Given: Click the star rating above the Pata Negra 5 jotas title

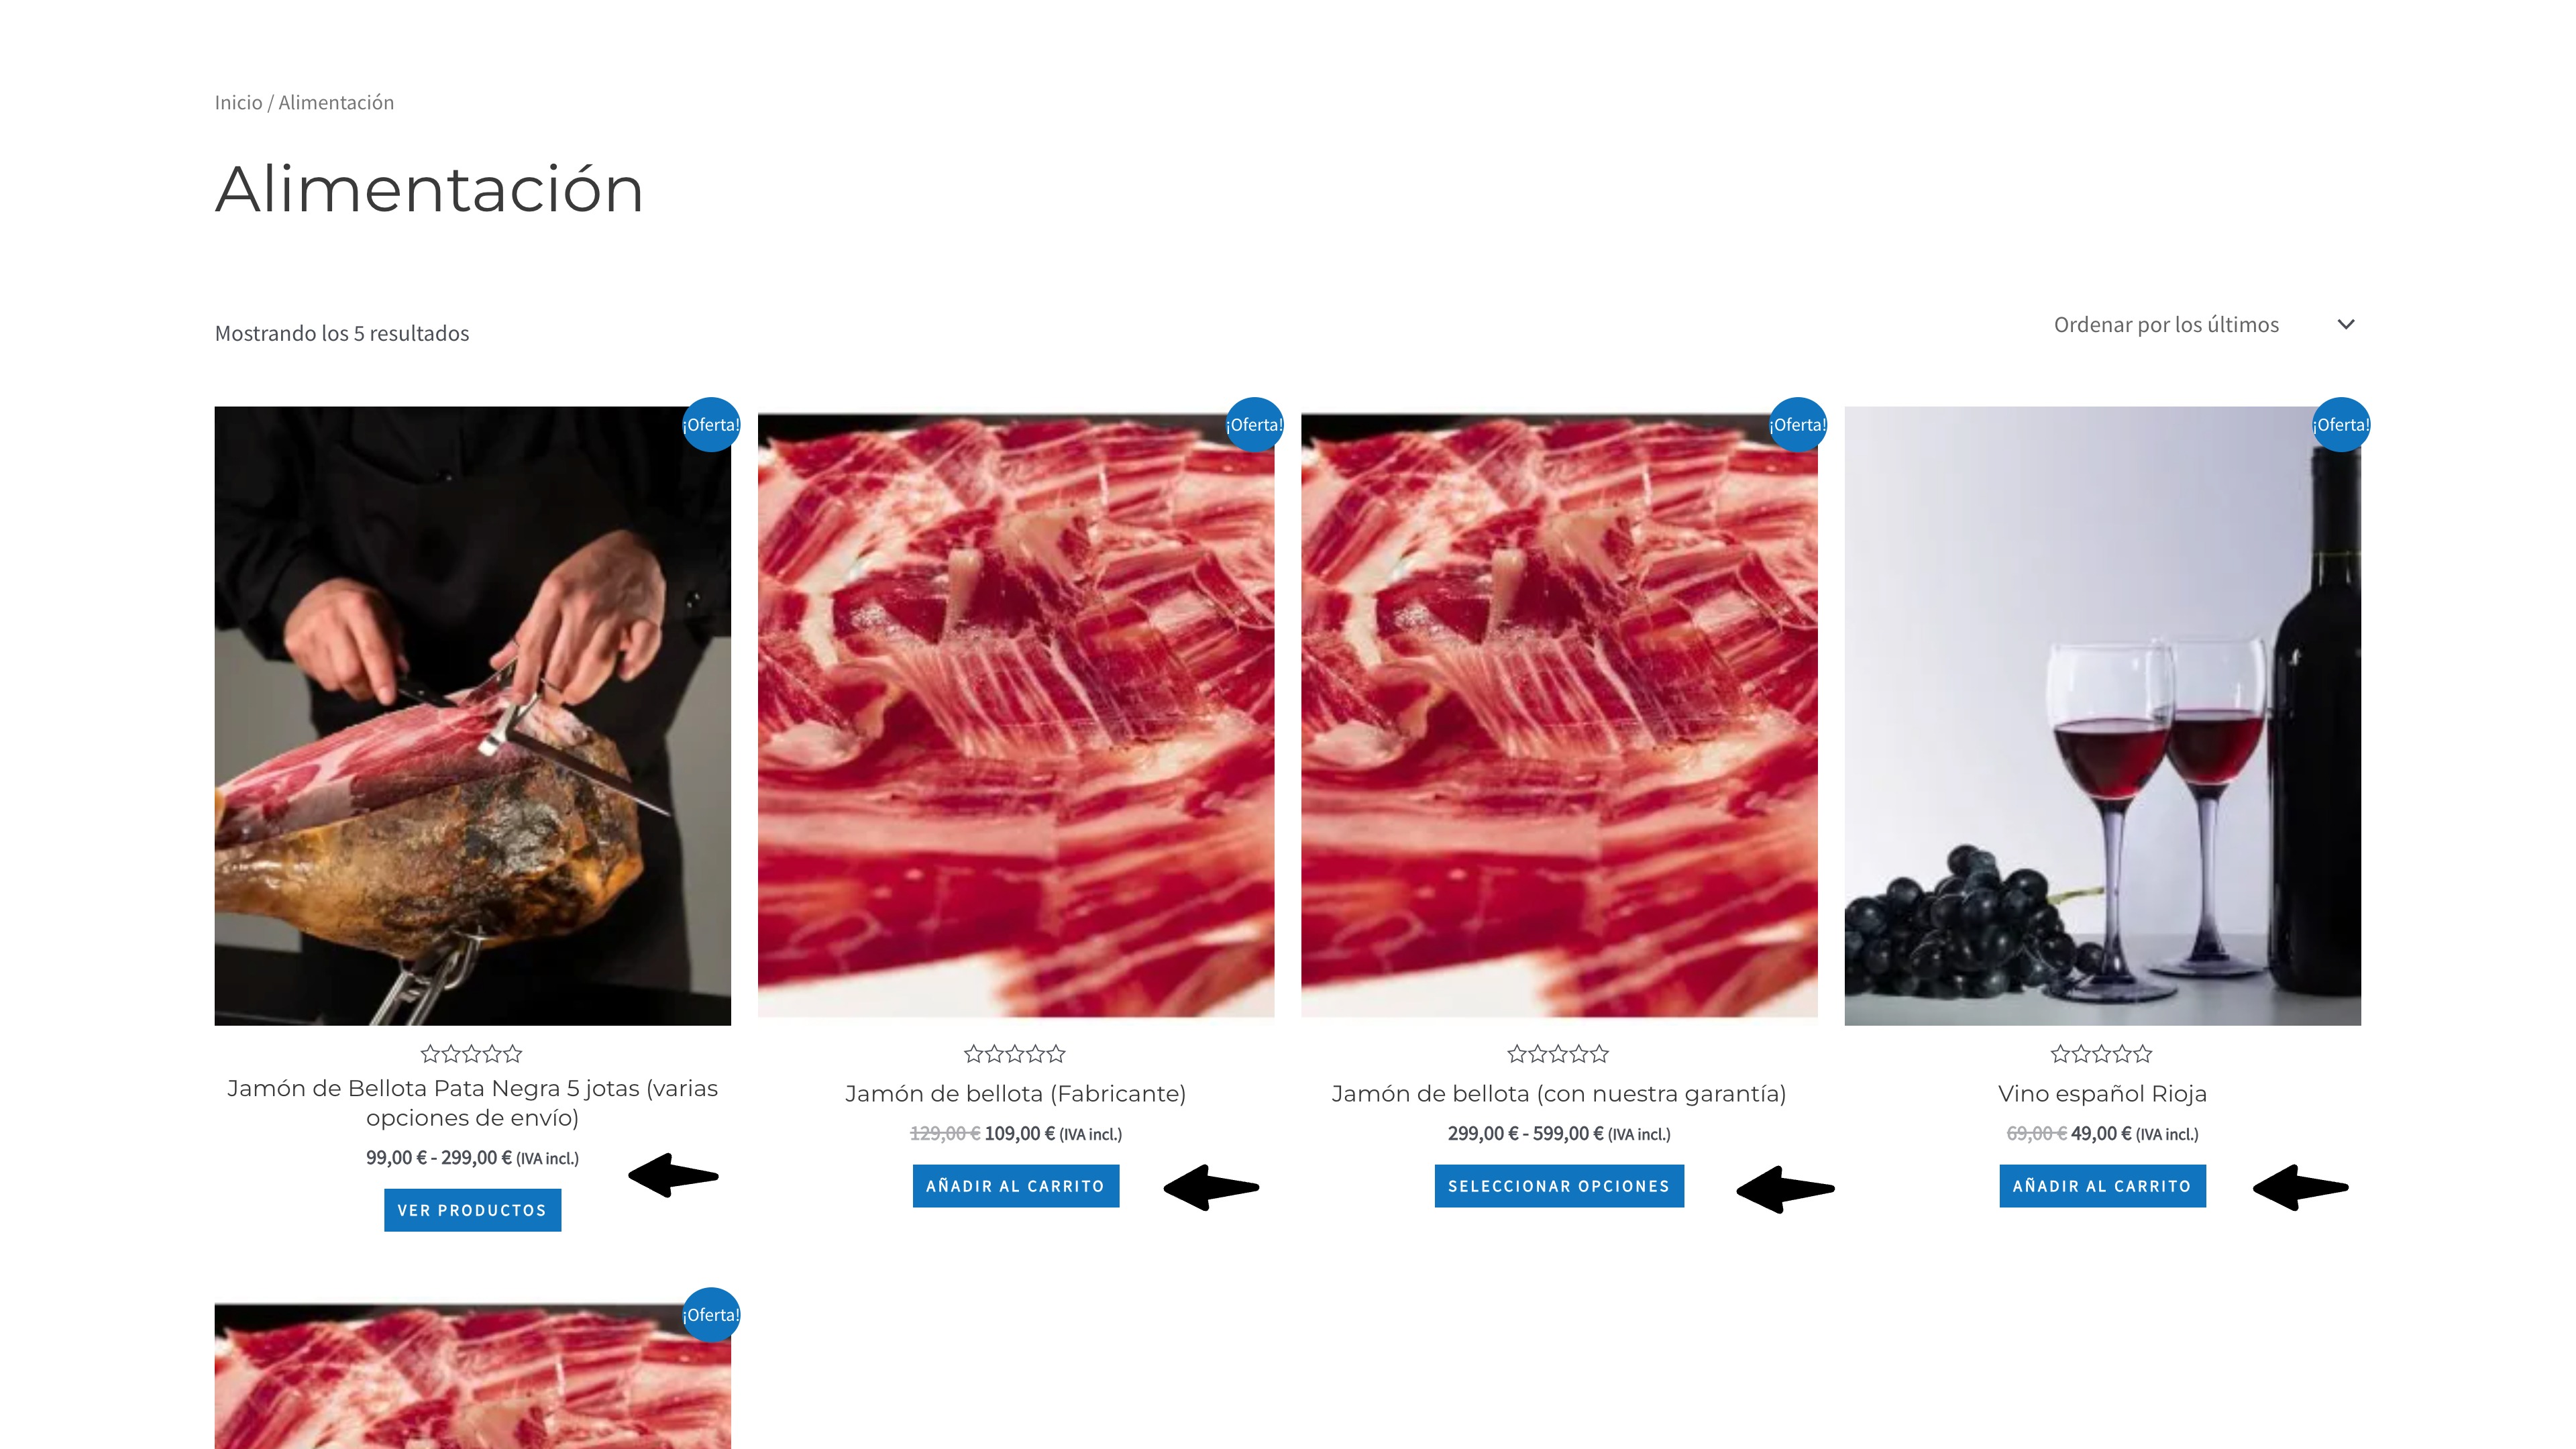Looking at the screenshot, I should [x=472, y=1054].
